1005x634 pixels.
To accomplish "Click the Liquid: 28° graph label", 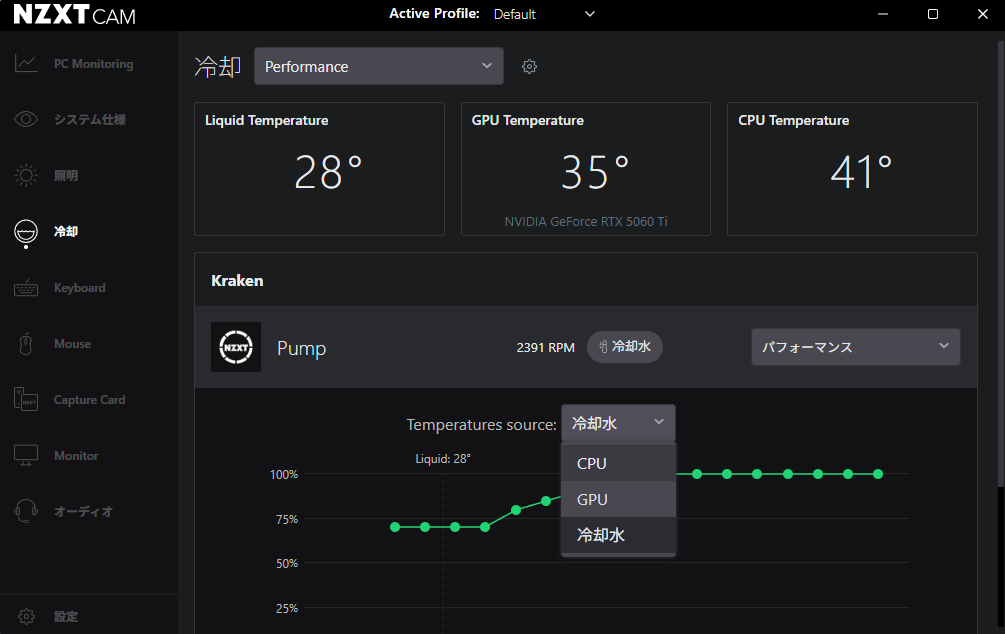I will pos(443,458).
